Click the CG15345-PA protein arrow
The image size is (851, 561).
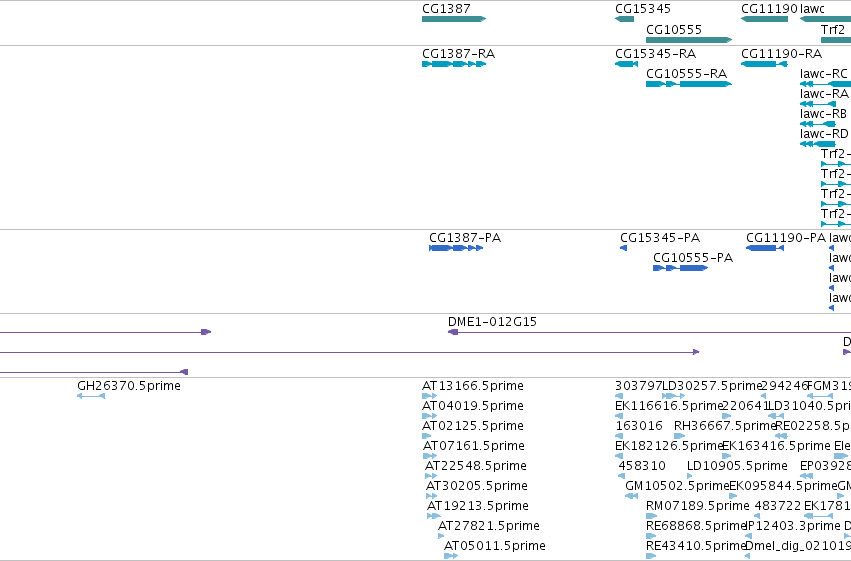(624, 248)
